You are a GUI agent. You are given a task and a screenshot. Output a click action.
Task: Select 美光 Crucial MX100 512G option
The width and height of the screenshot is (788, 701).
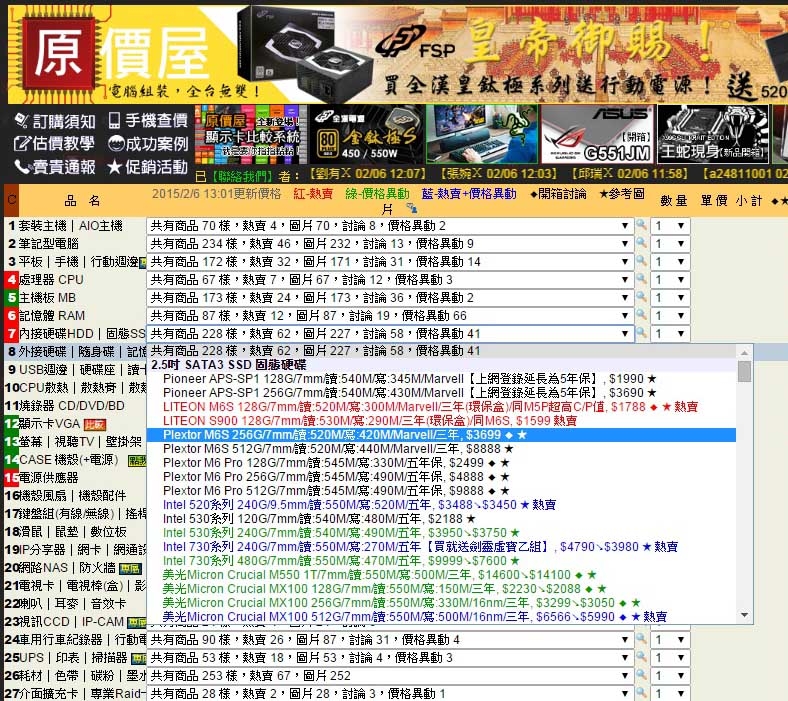click(441, 617)
